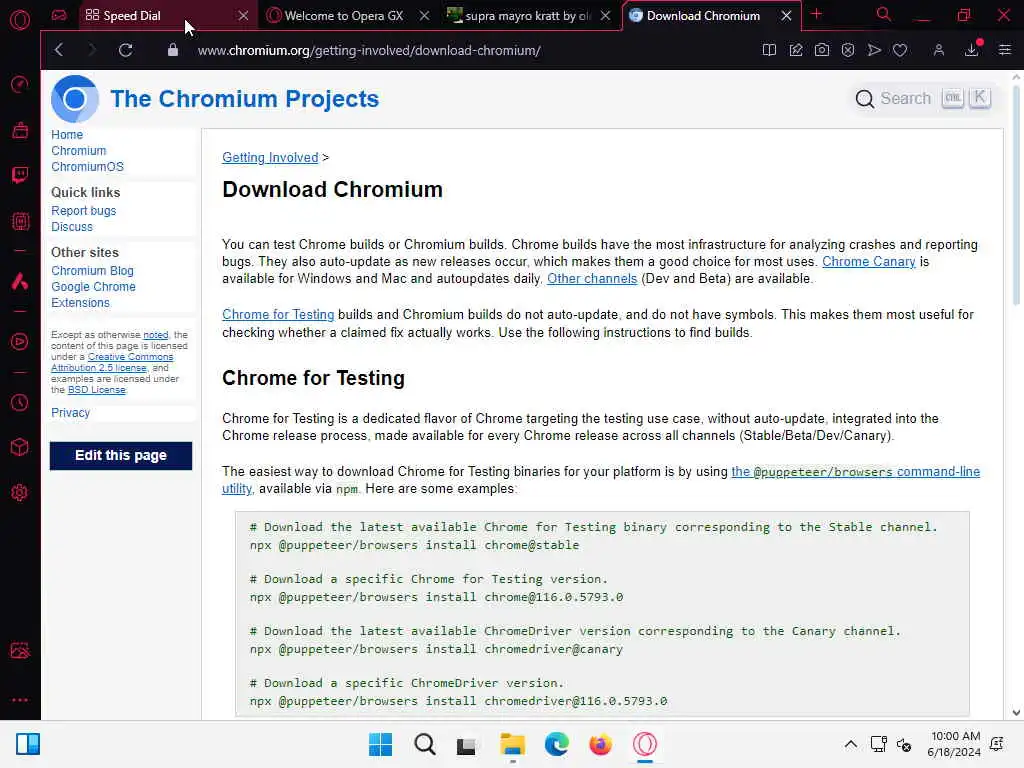The height and width of the screenshot is (768, 1024).
Task: Open the Opera main menu logo
Action: coord(20,20)
